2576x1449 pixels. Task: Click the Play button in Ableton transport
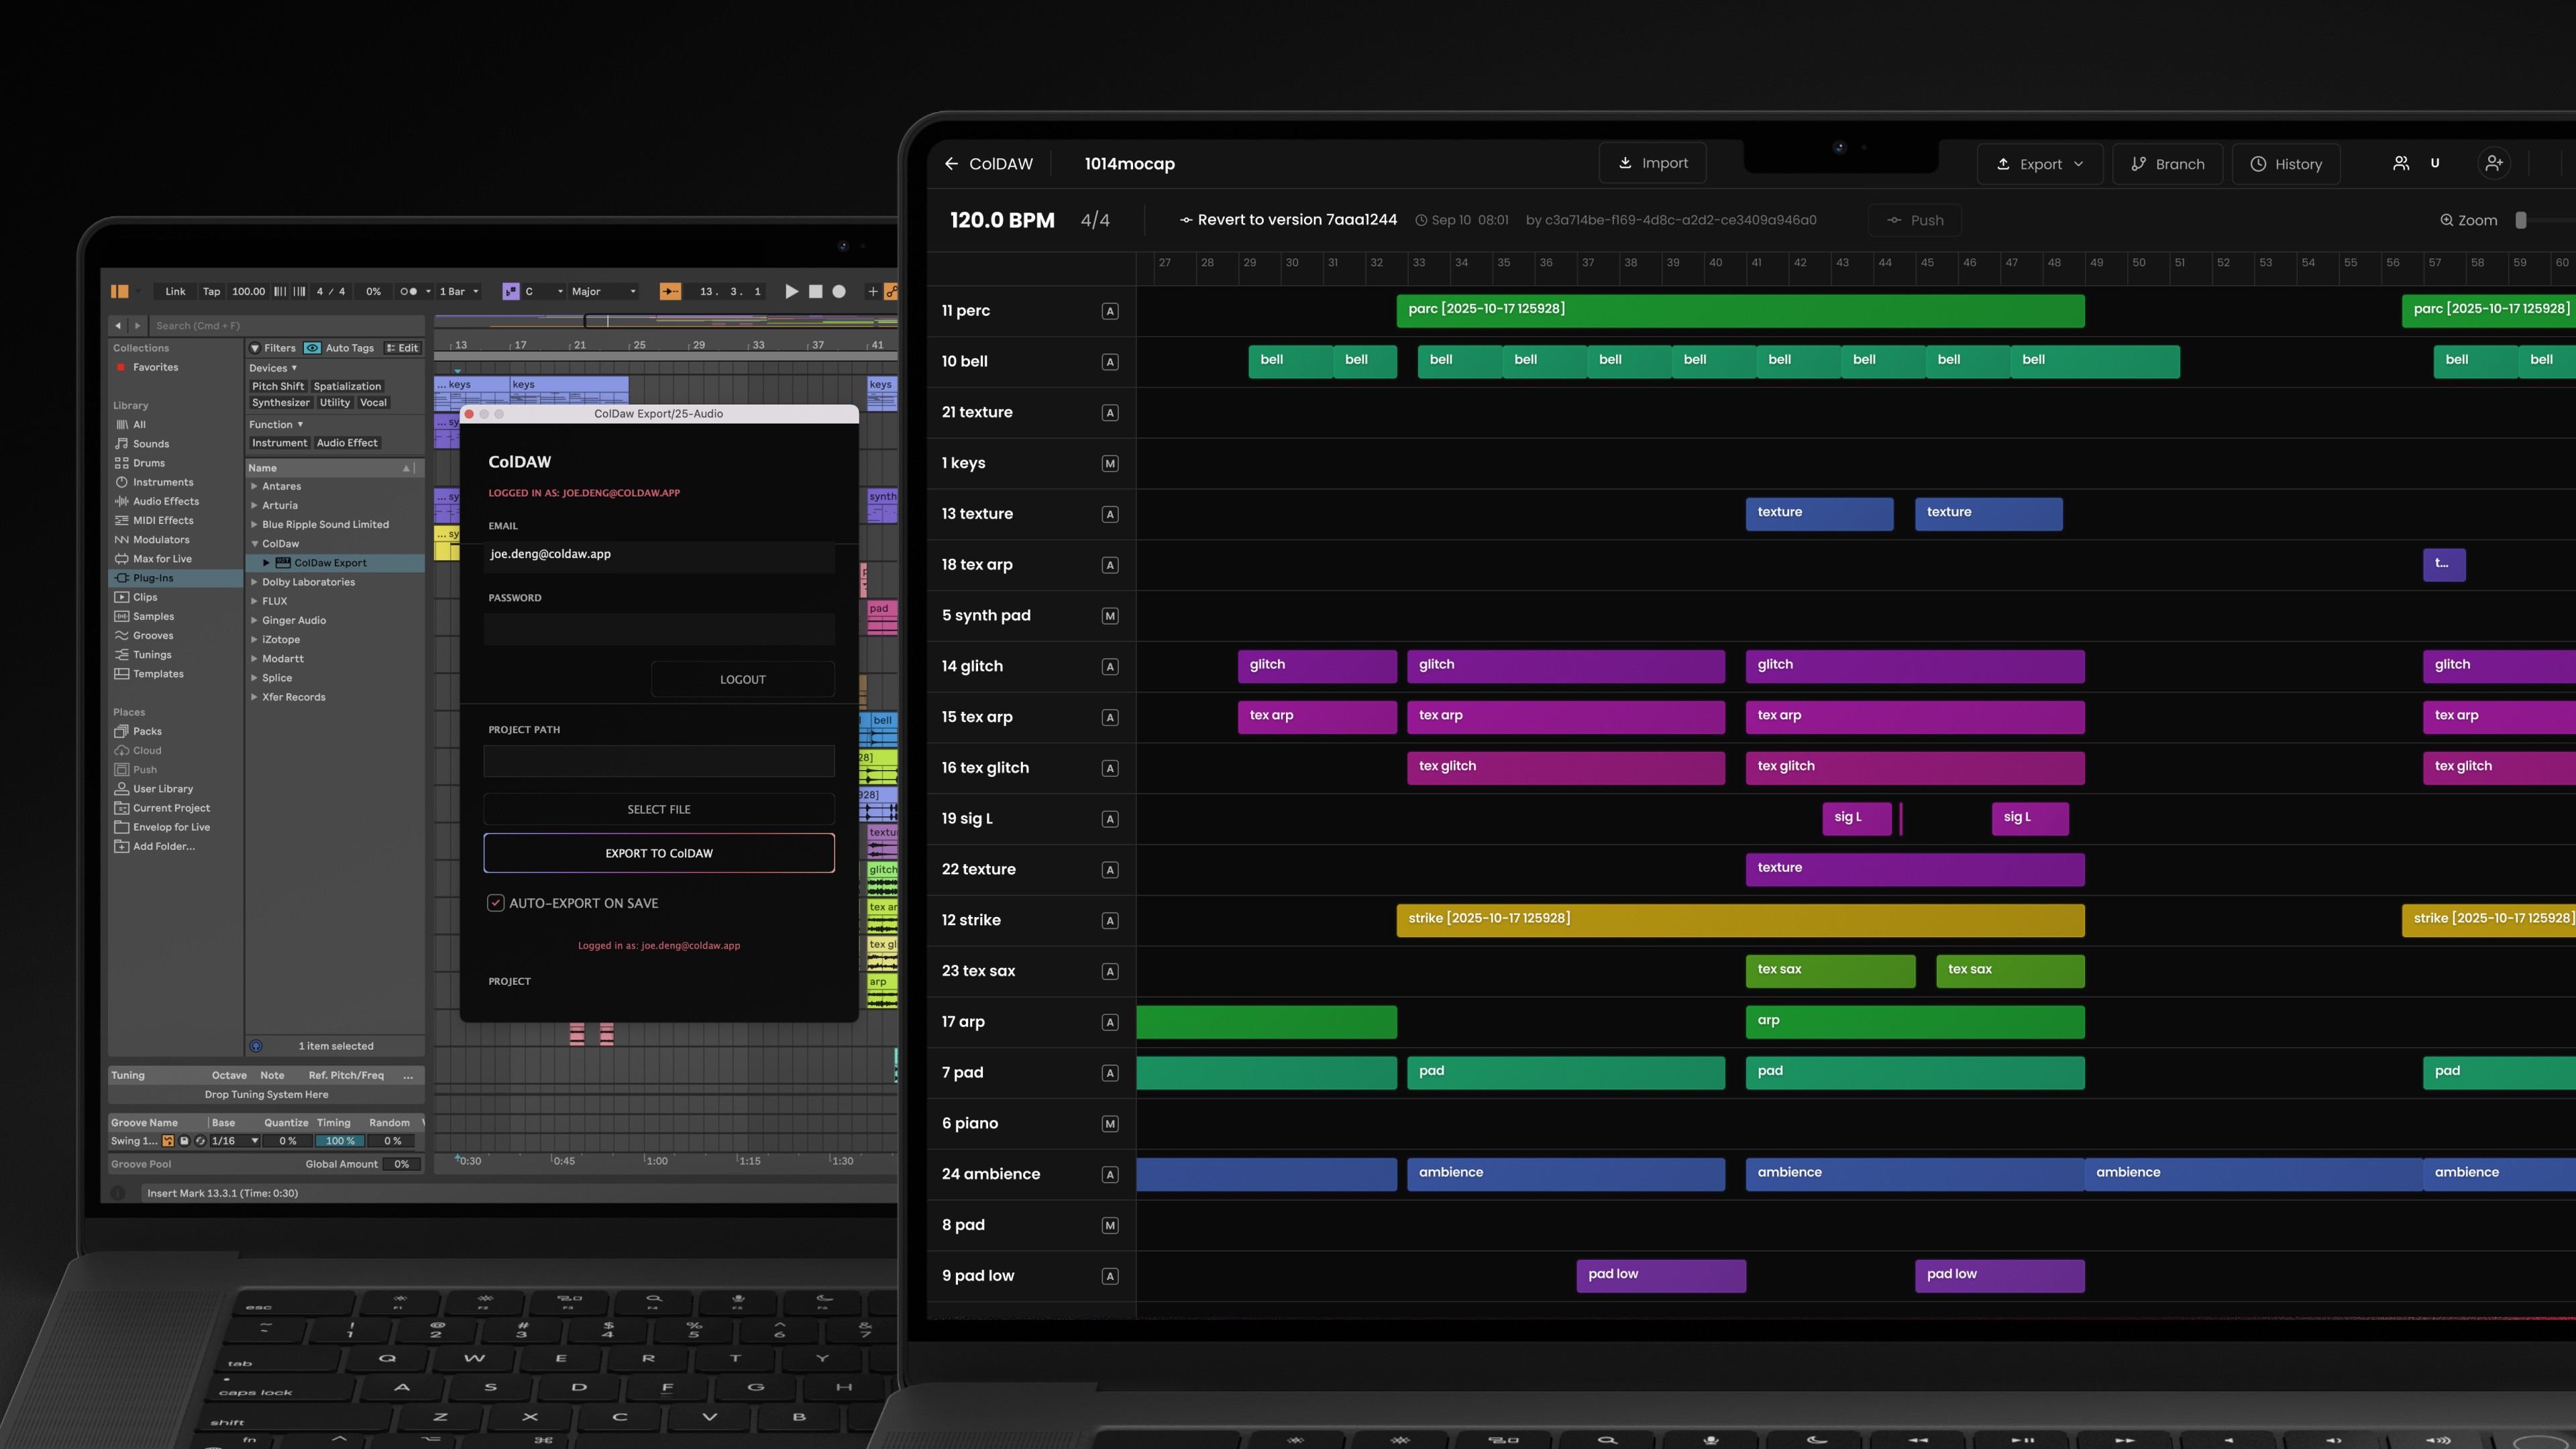pyautogui.click(x=791, y=291)
